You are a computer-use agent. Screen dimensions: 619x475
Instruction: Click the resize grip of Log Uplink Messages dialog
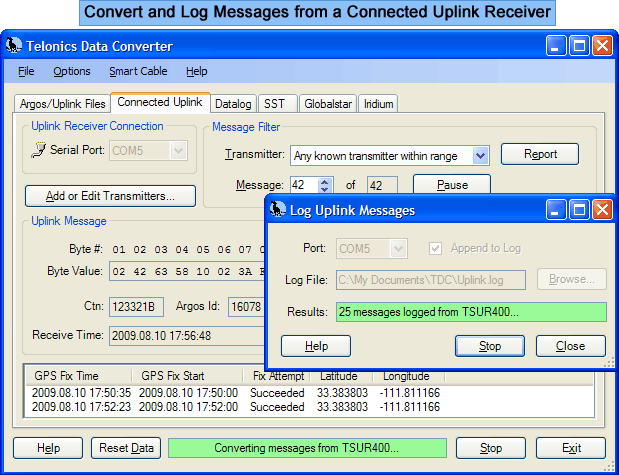click(x=610, y=362)
